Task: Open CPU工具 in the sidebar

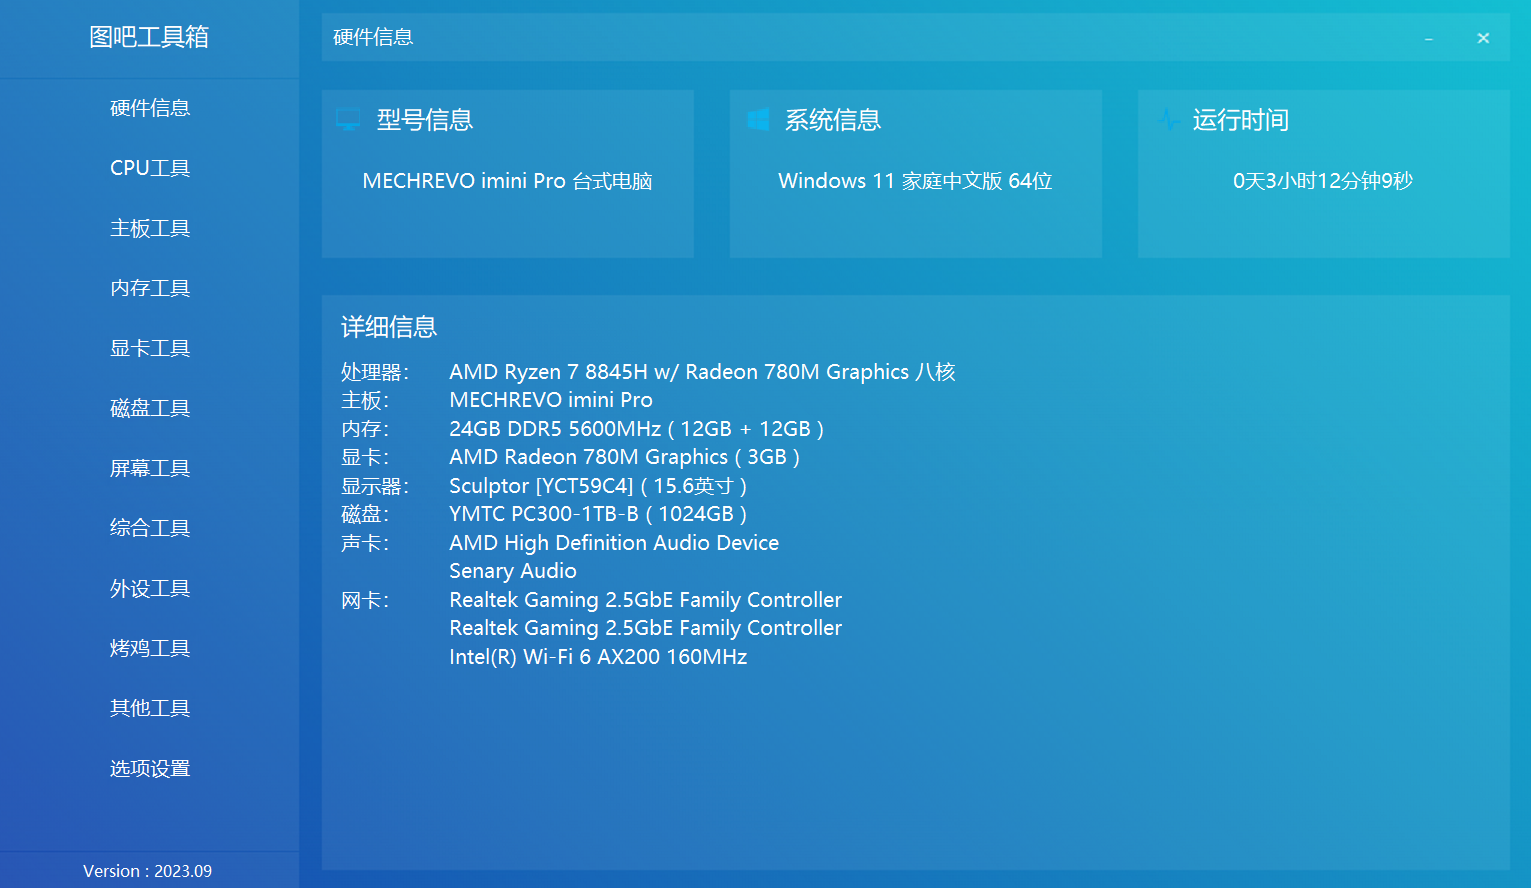Action: 150,168
